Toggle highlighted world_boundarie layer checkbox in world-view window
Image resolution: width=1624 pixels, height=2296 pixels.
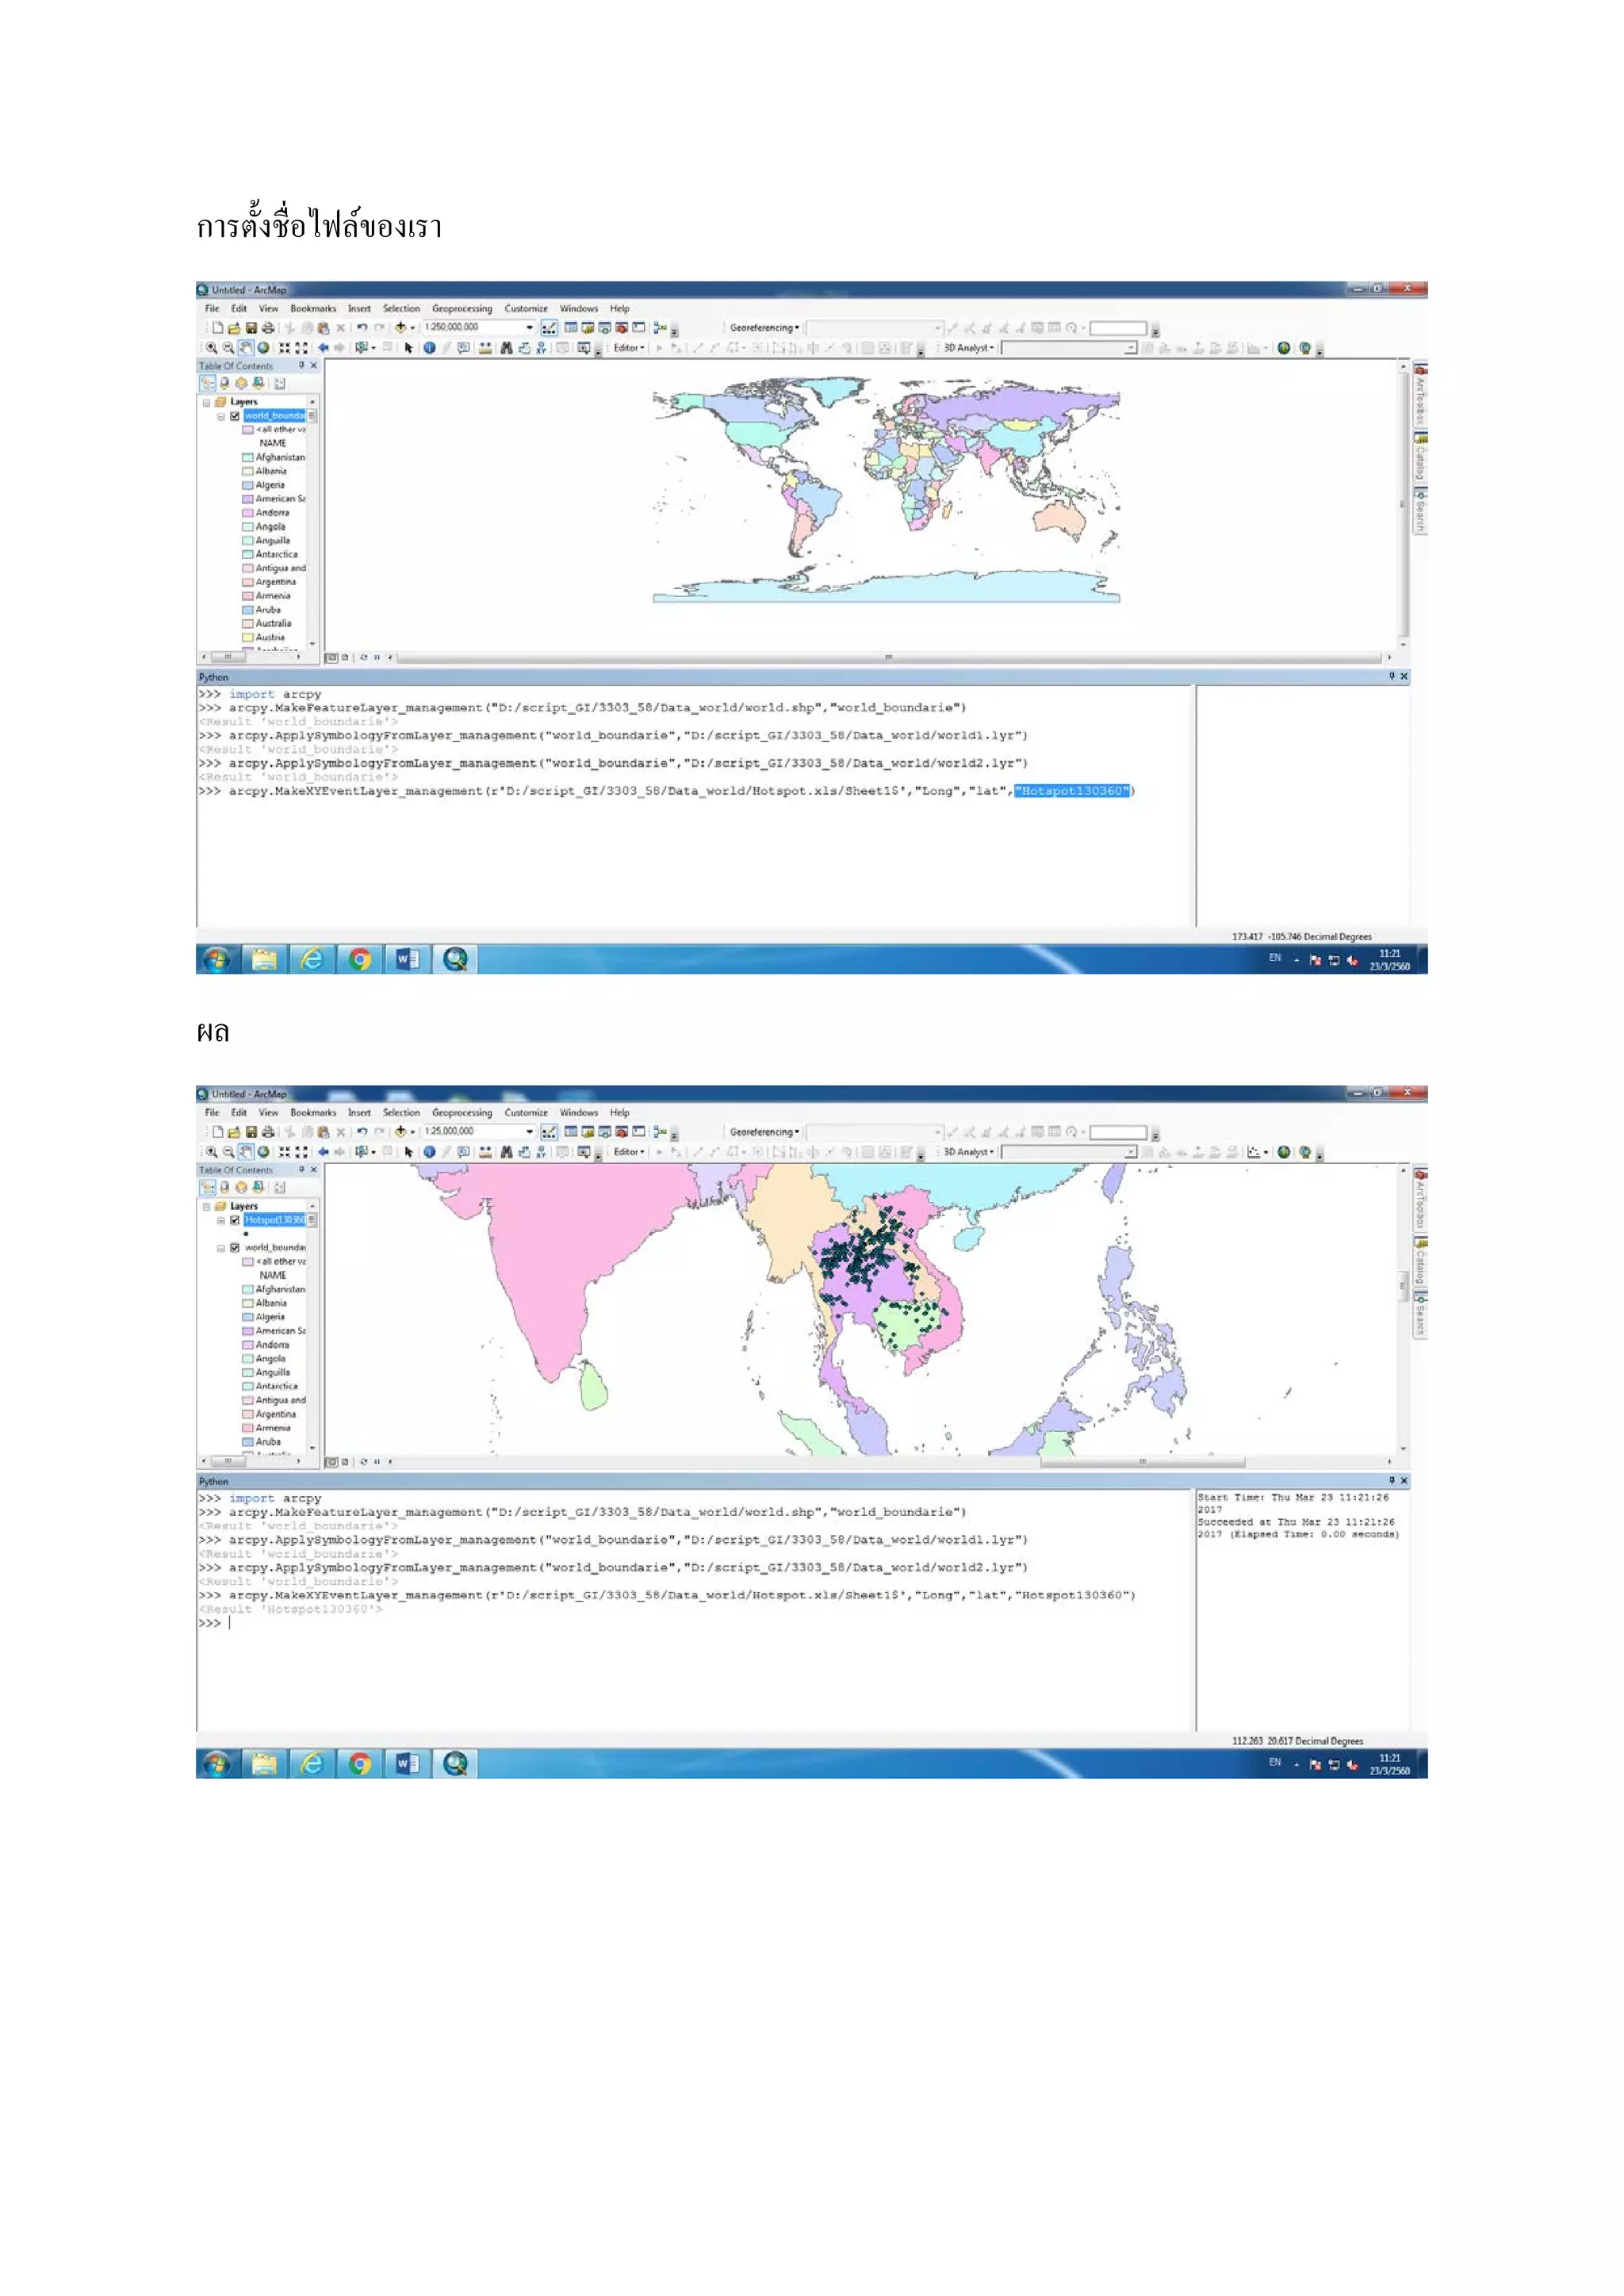point(235,416)
